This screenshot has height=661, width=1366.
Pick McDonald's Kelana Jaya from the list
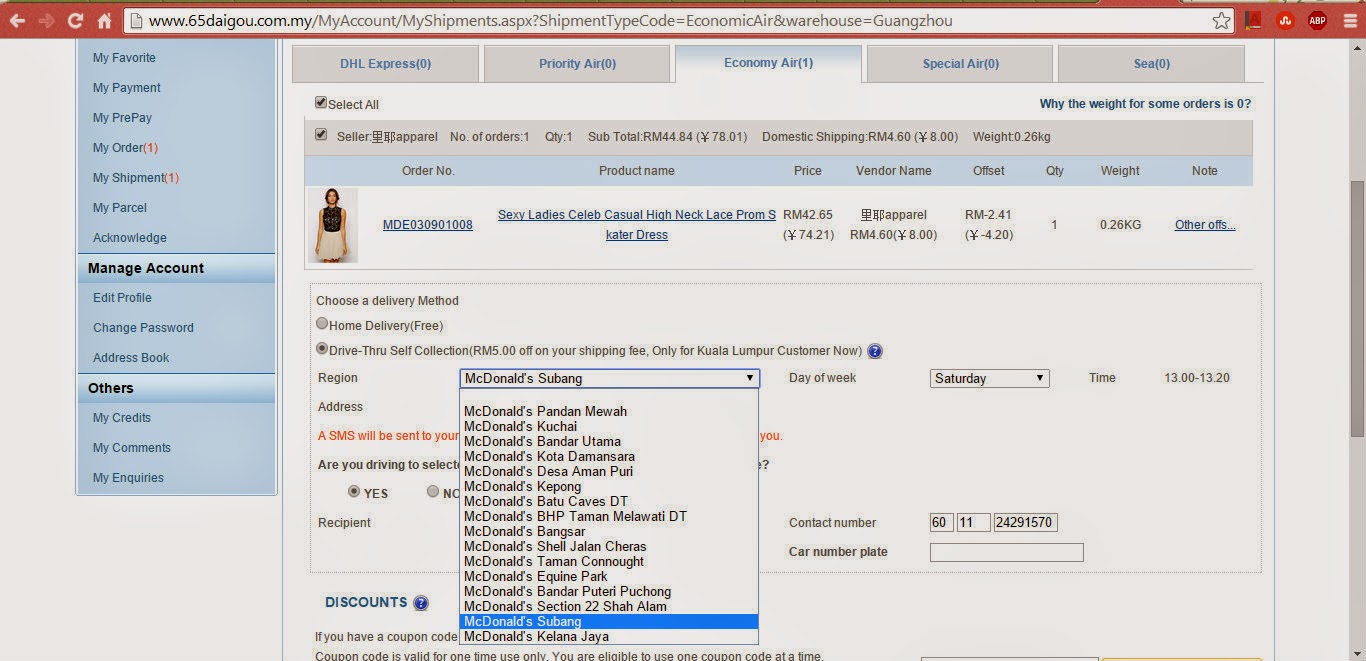click(609, 636)
